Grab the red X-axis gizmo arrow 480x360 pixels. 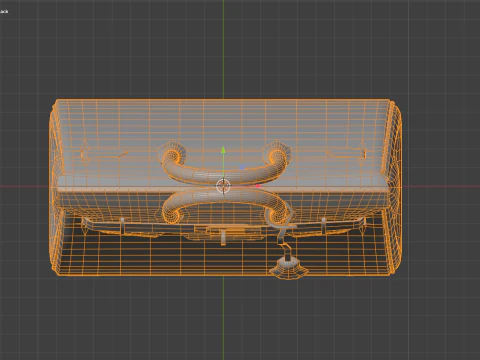[258, 186]
